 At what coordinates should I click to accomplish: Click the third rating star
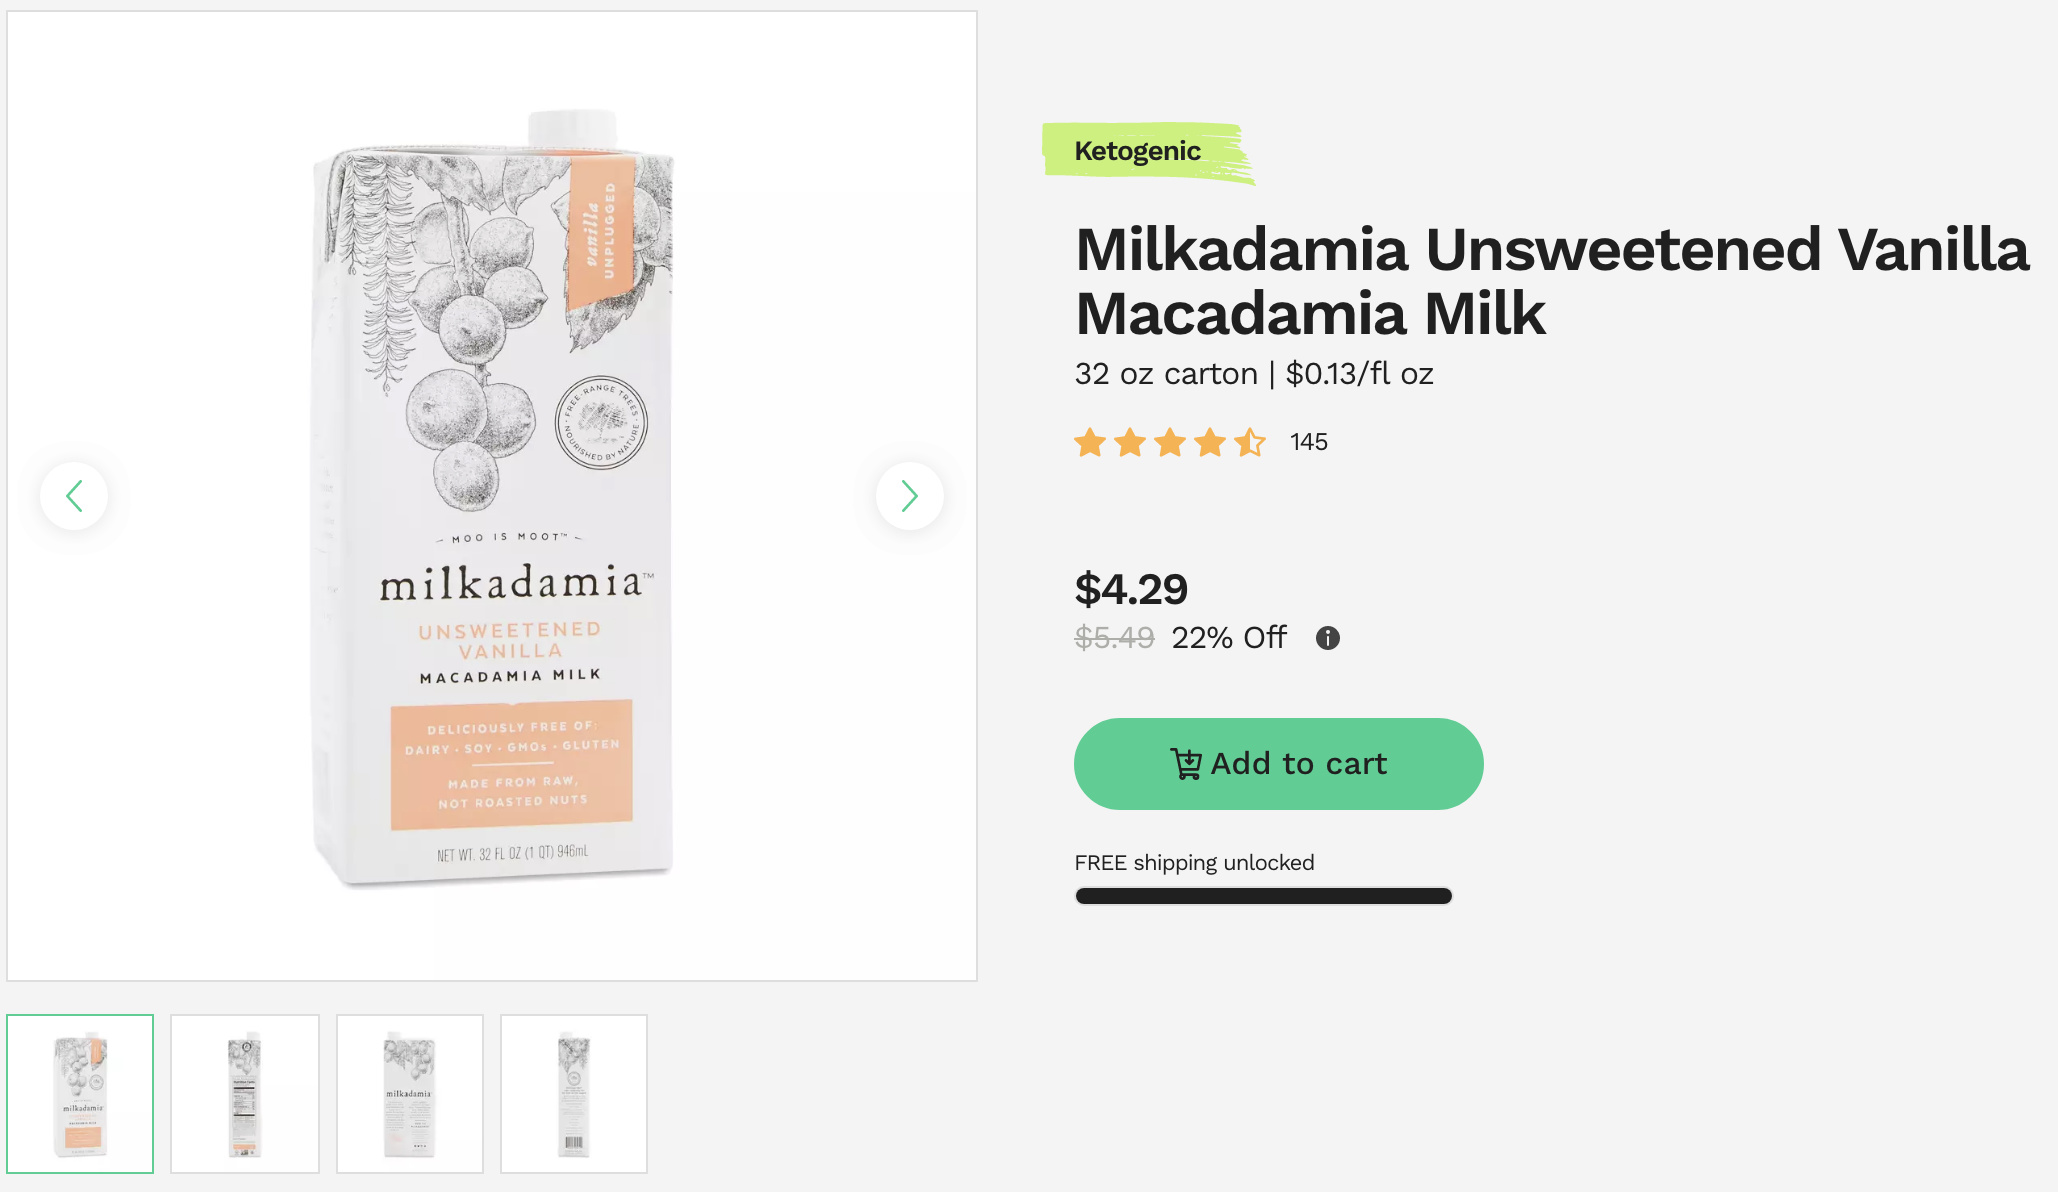(1169, 442)
